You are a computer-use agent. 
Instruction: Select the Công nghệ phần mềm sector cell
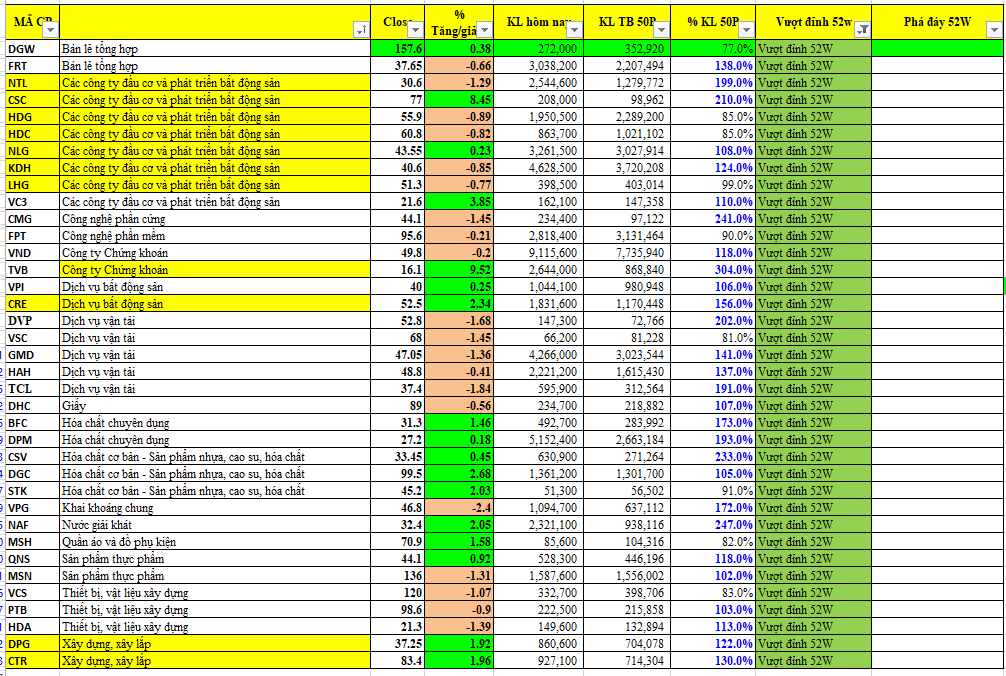point(214,236)
